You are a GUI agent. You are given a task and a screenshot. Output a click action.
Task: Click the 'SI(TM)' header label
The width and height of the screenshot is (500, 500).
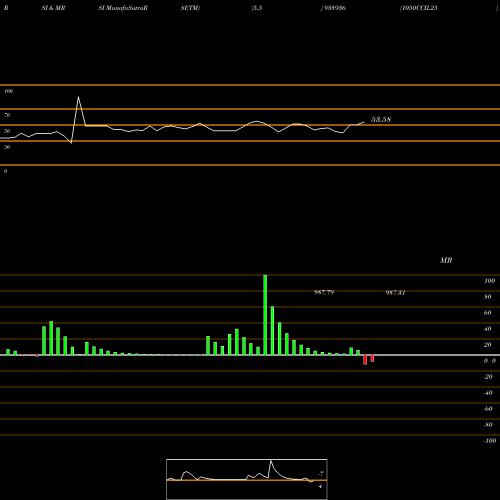pyautogui.click(x=190, y=8)
